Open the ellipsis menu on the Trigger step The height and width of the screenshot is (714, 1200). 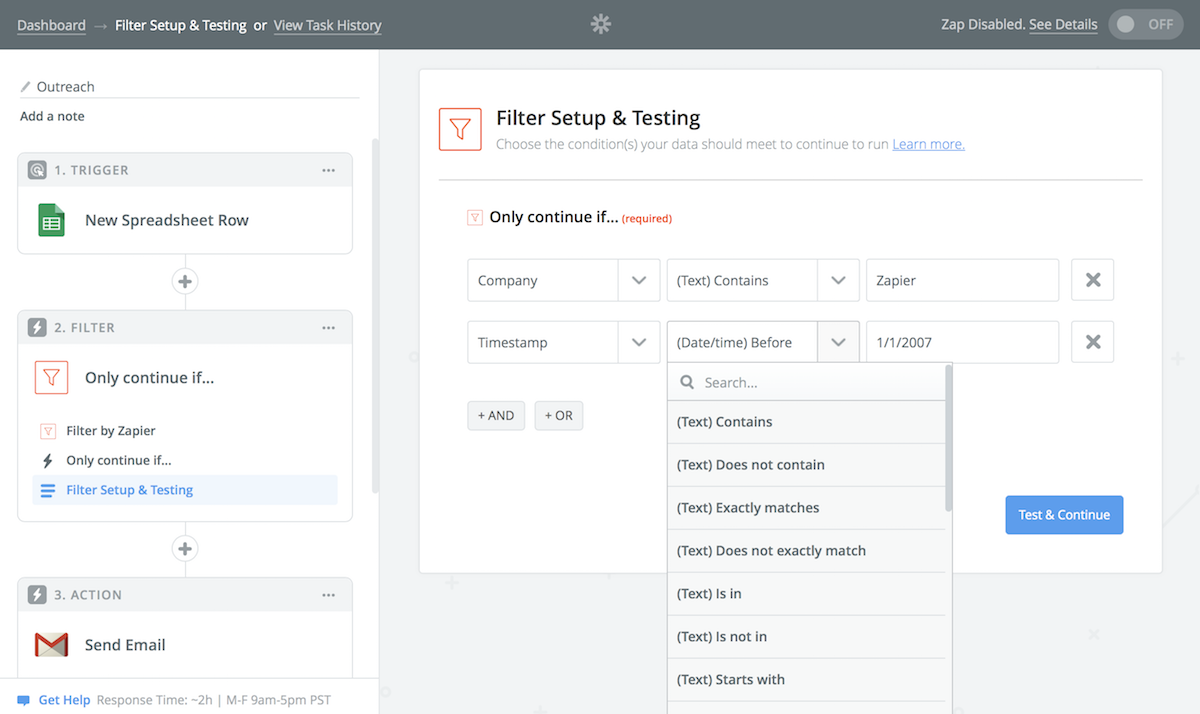coord(328,170)
